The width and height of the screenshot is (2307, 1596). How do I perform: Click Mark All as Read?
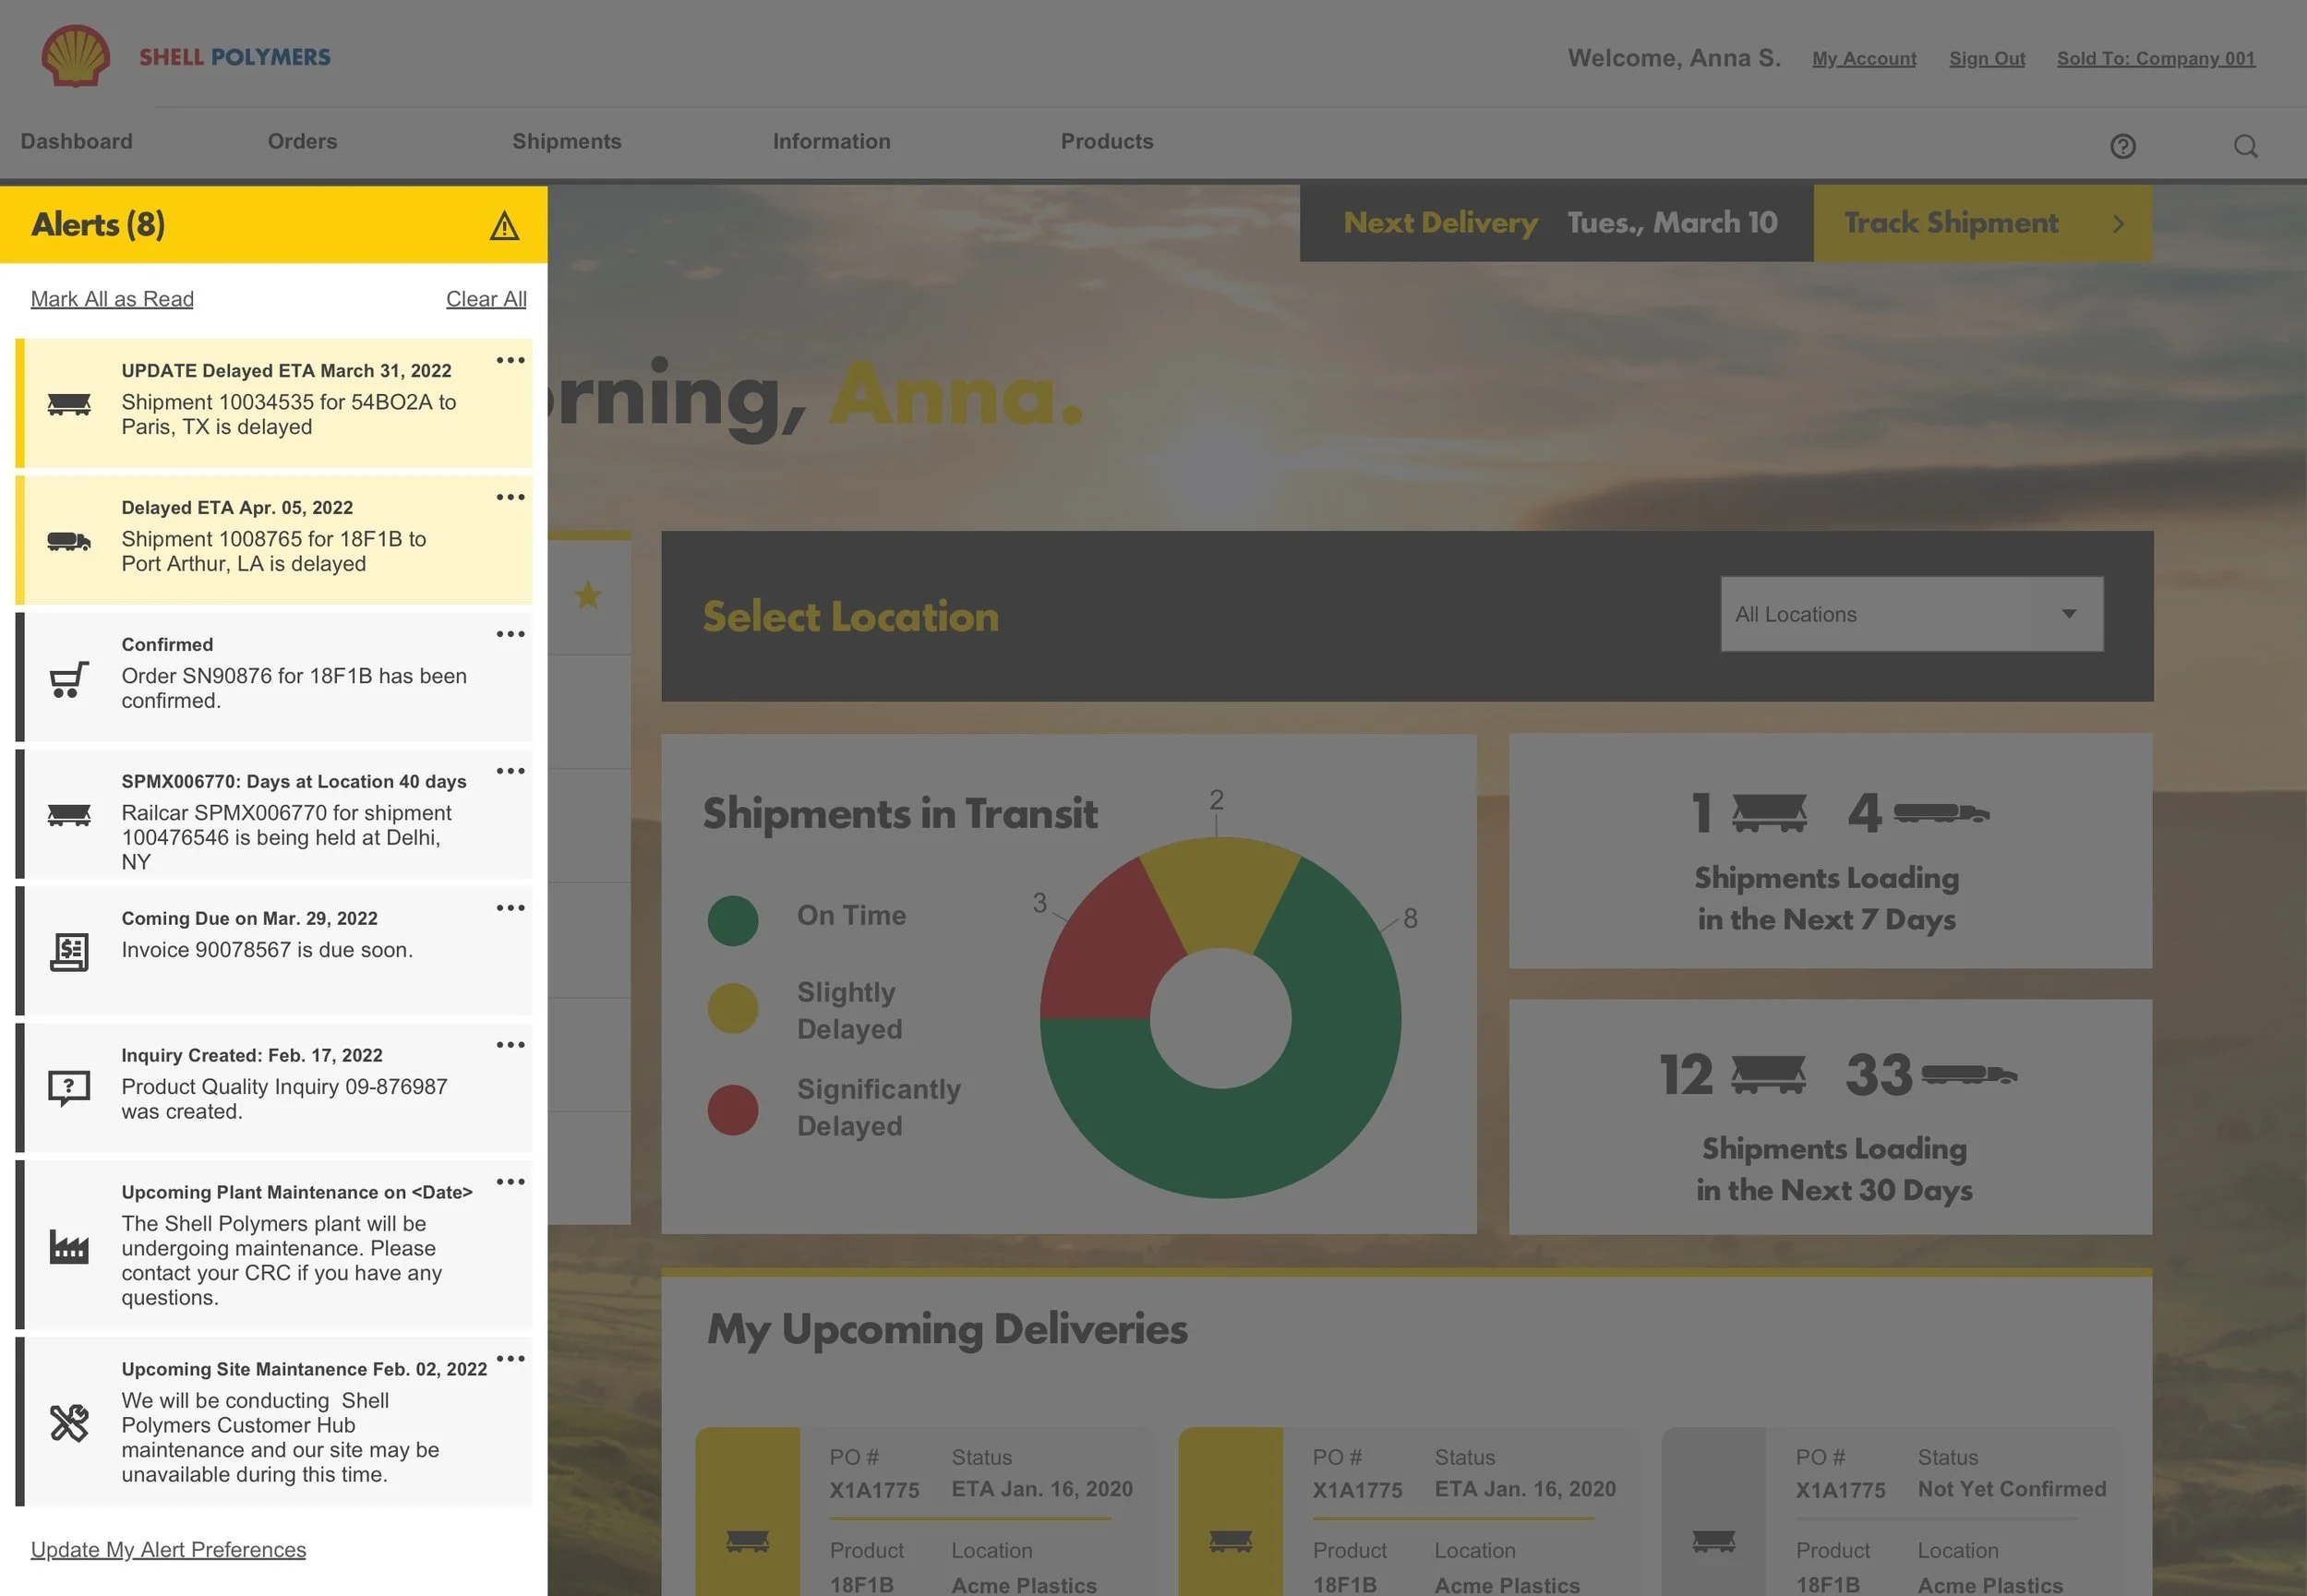click(112, 299)
